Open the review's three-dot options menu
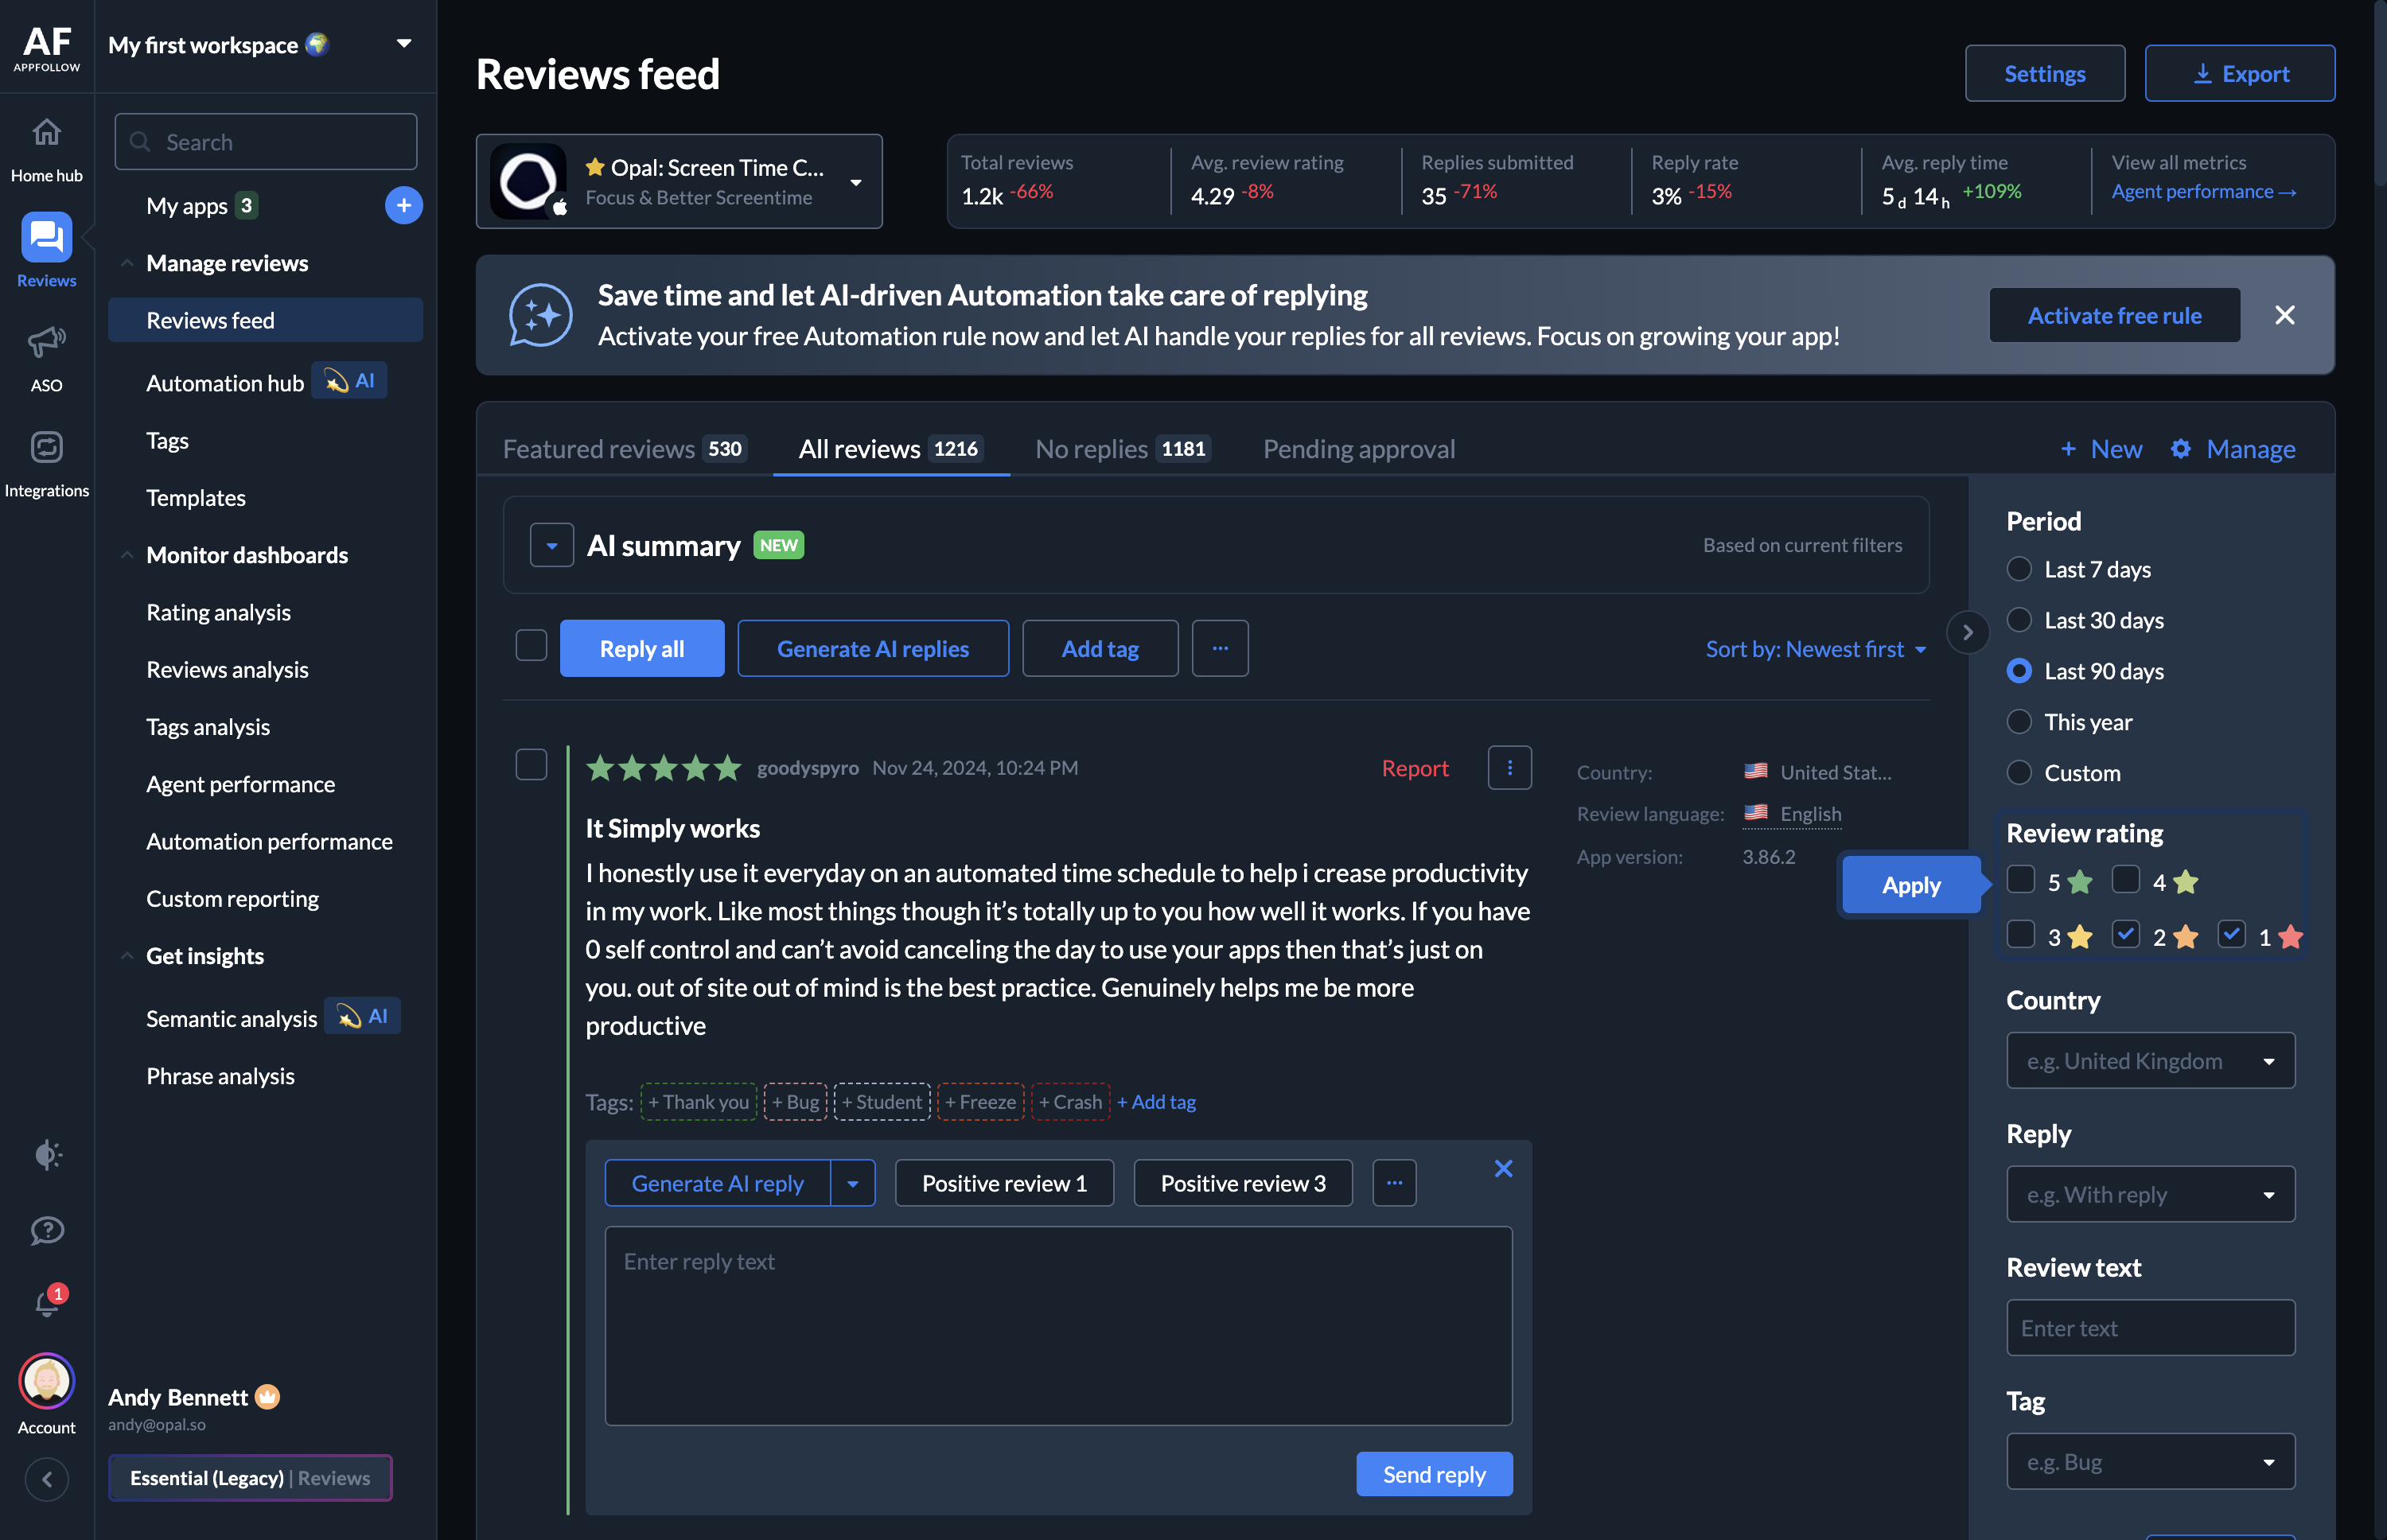The height and width of the screenshot is (1540, 2387). (1509, 768)
